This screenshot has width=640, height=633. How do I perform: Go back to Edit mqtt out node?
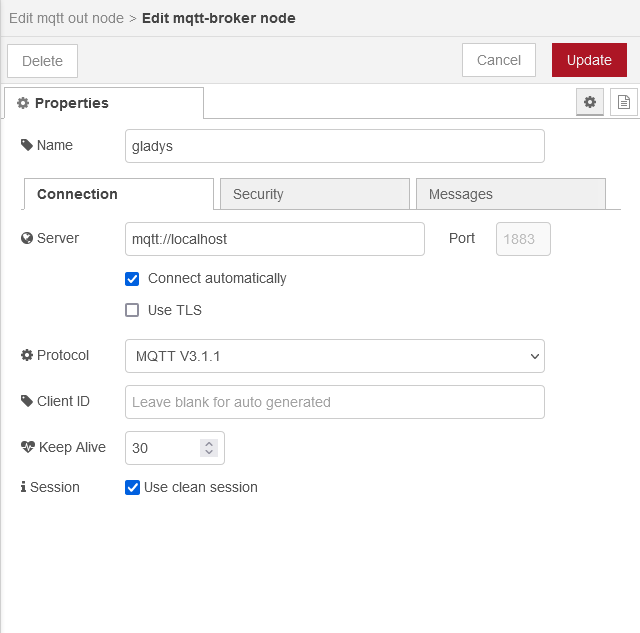click(x=66, y=18)
